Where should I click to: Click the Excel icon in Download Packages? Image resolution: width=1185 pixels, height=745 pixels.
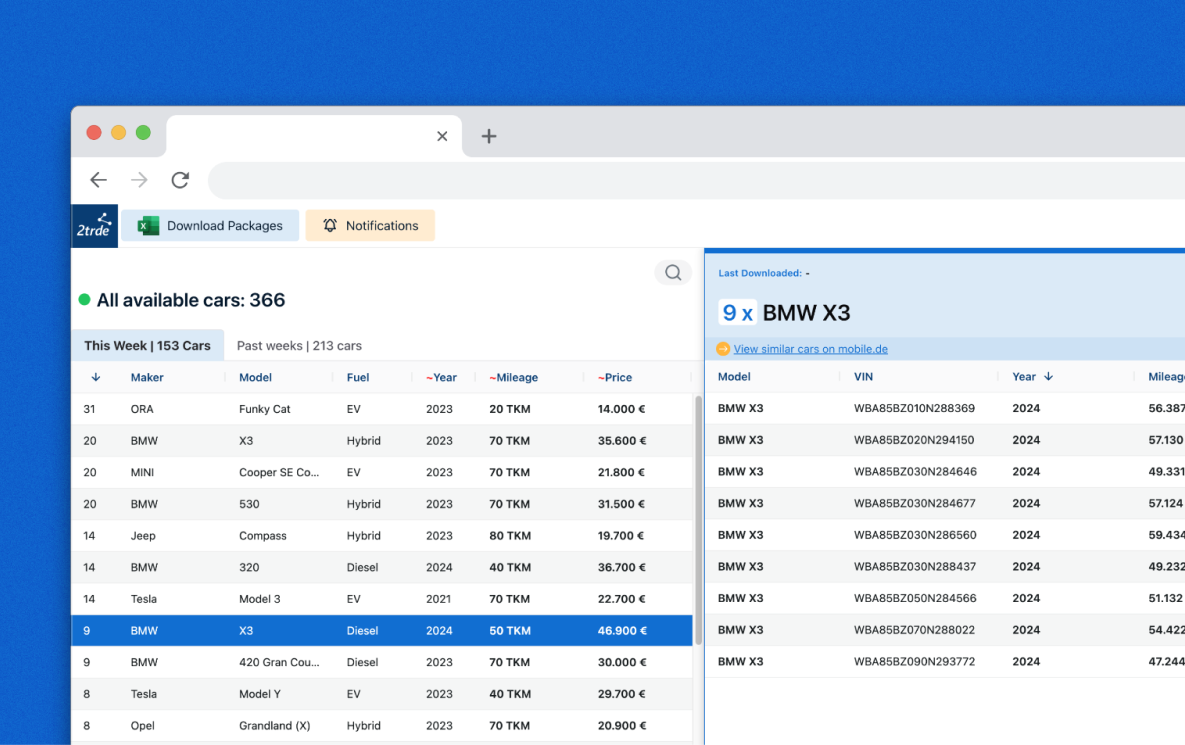(x=148, y=226)
